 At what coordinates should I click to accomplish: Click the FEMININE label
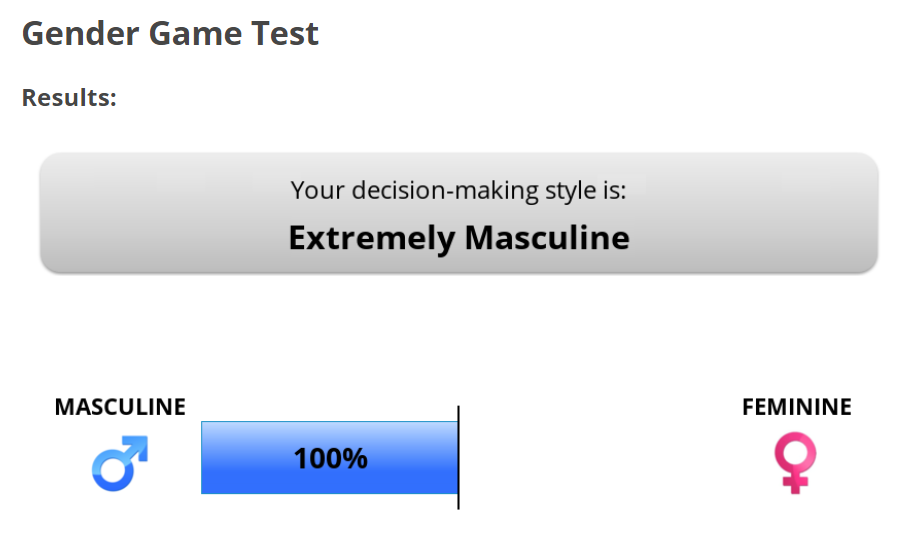(x=797, y=407)
